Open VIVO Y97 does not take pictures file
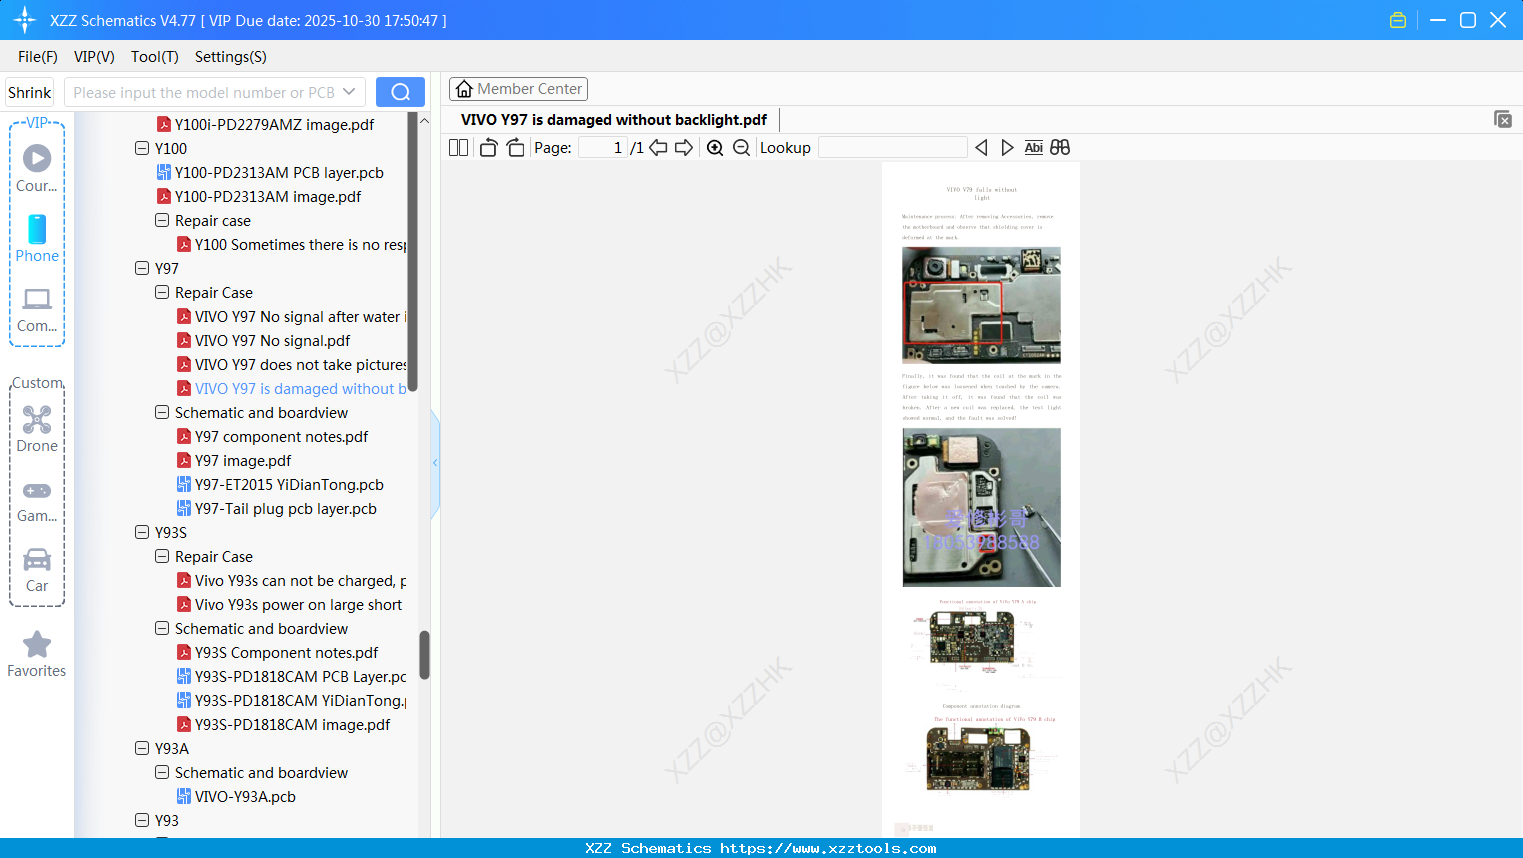 click(x=291, y=364)
